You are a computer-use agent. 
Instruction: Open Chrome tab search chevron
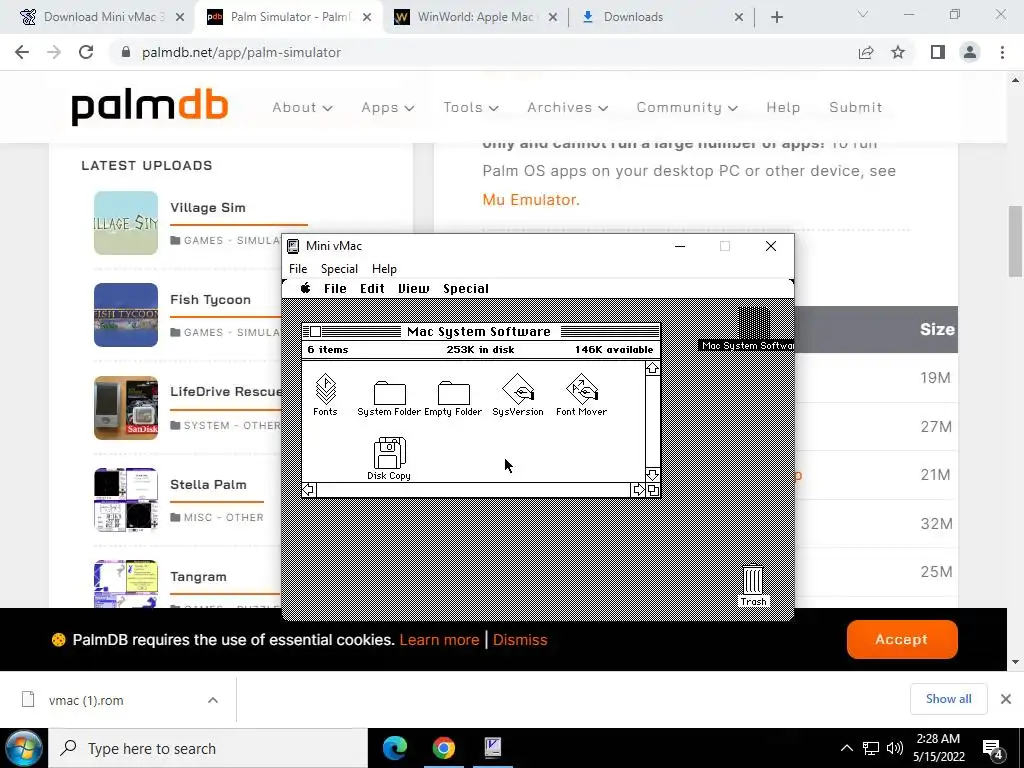click(863, 14)
